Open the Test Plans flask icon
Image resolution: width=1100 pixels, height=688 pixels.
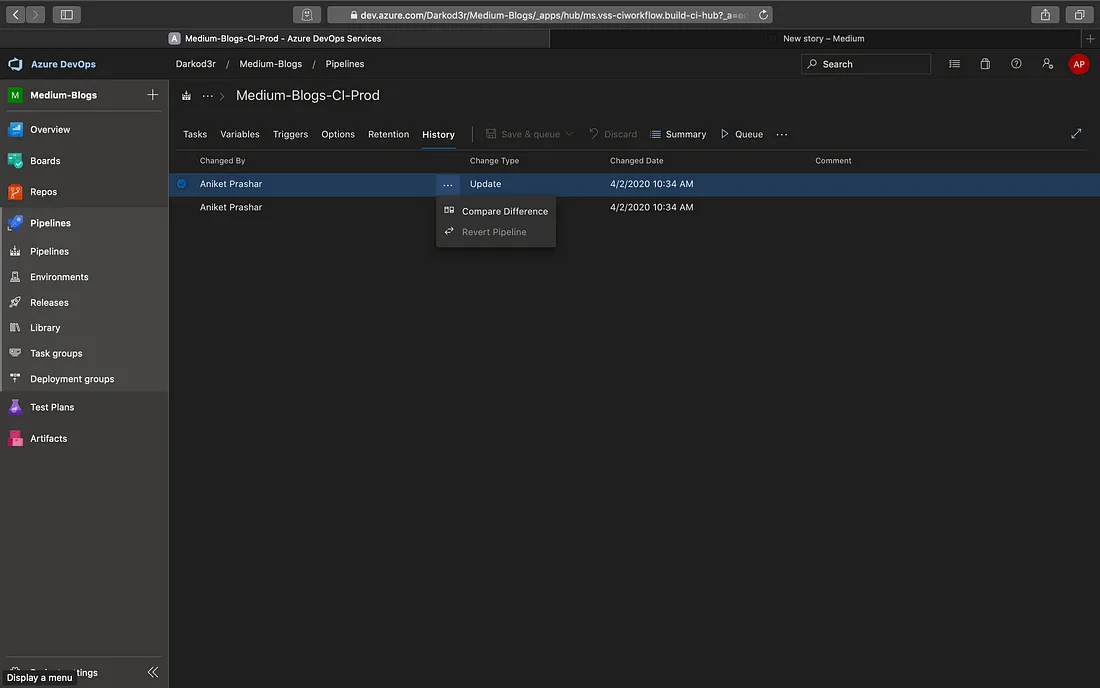[15, 407]
